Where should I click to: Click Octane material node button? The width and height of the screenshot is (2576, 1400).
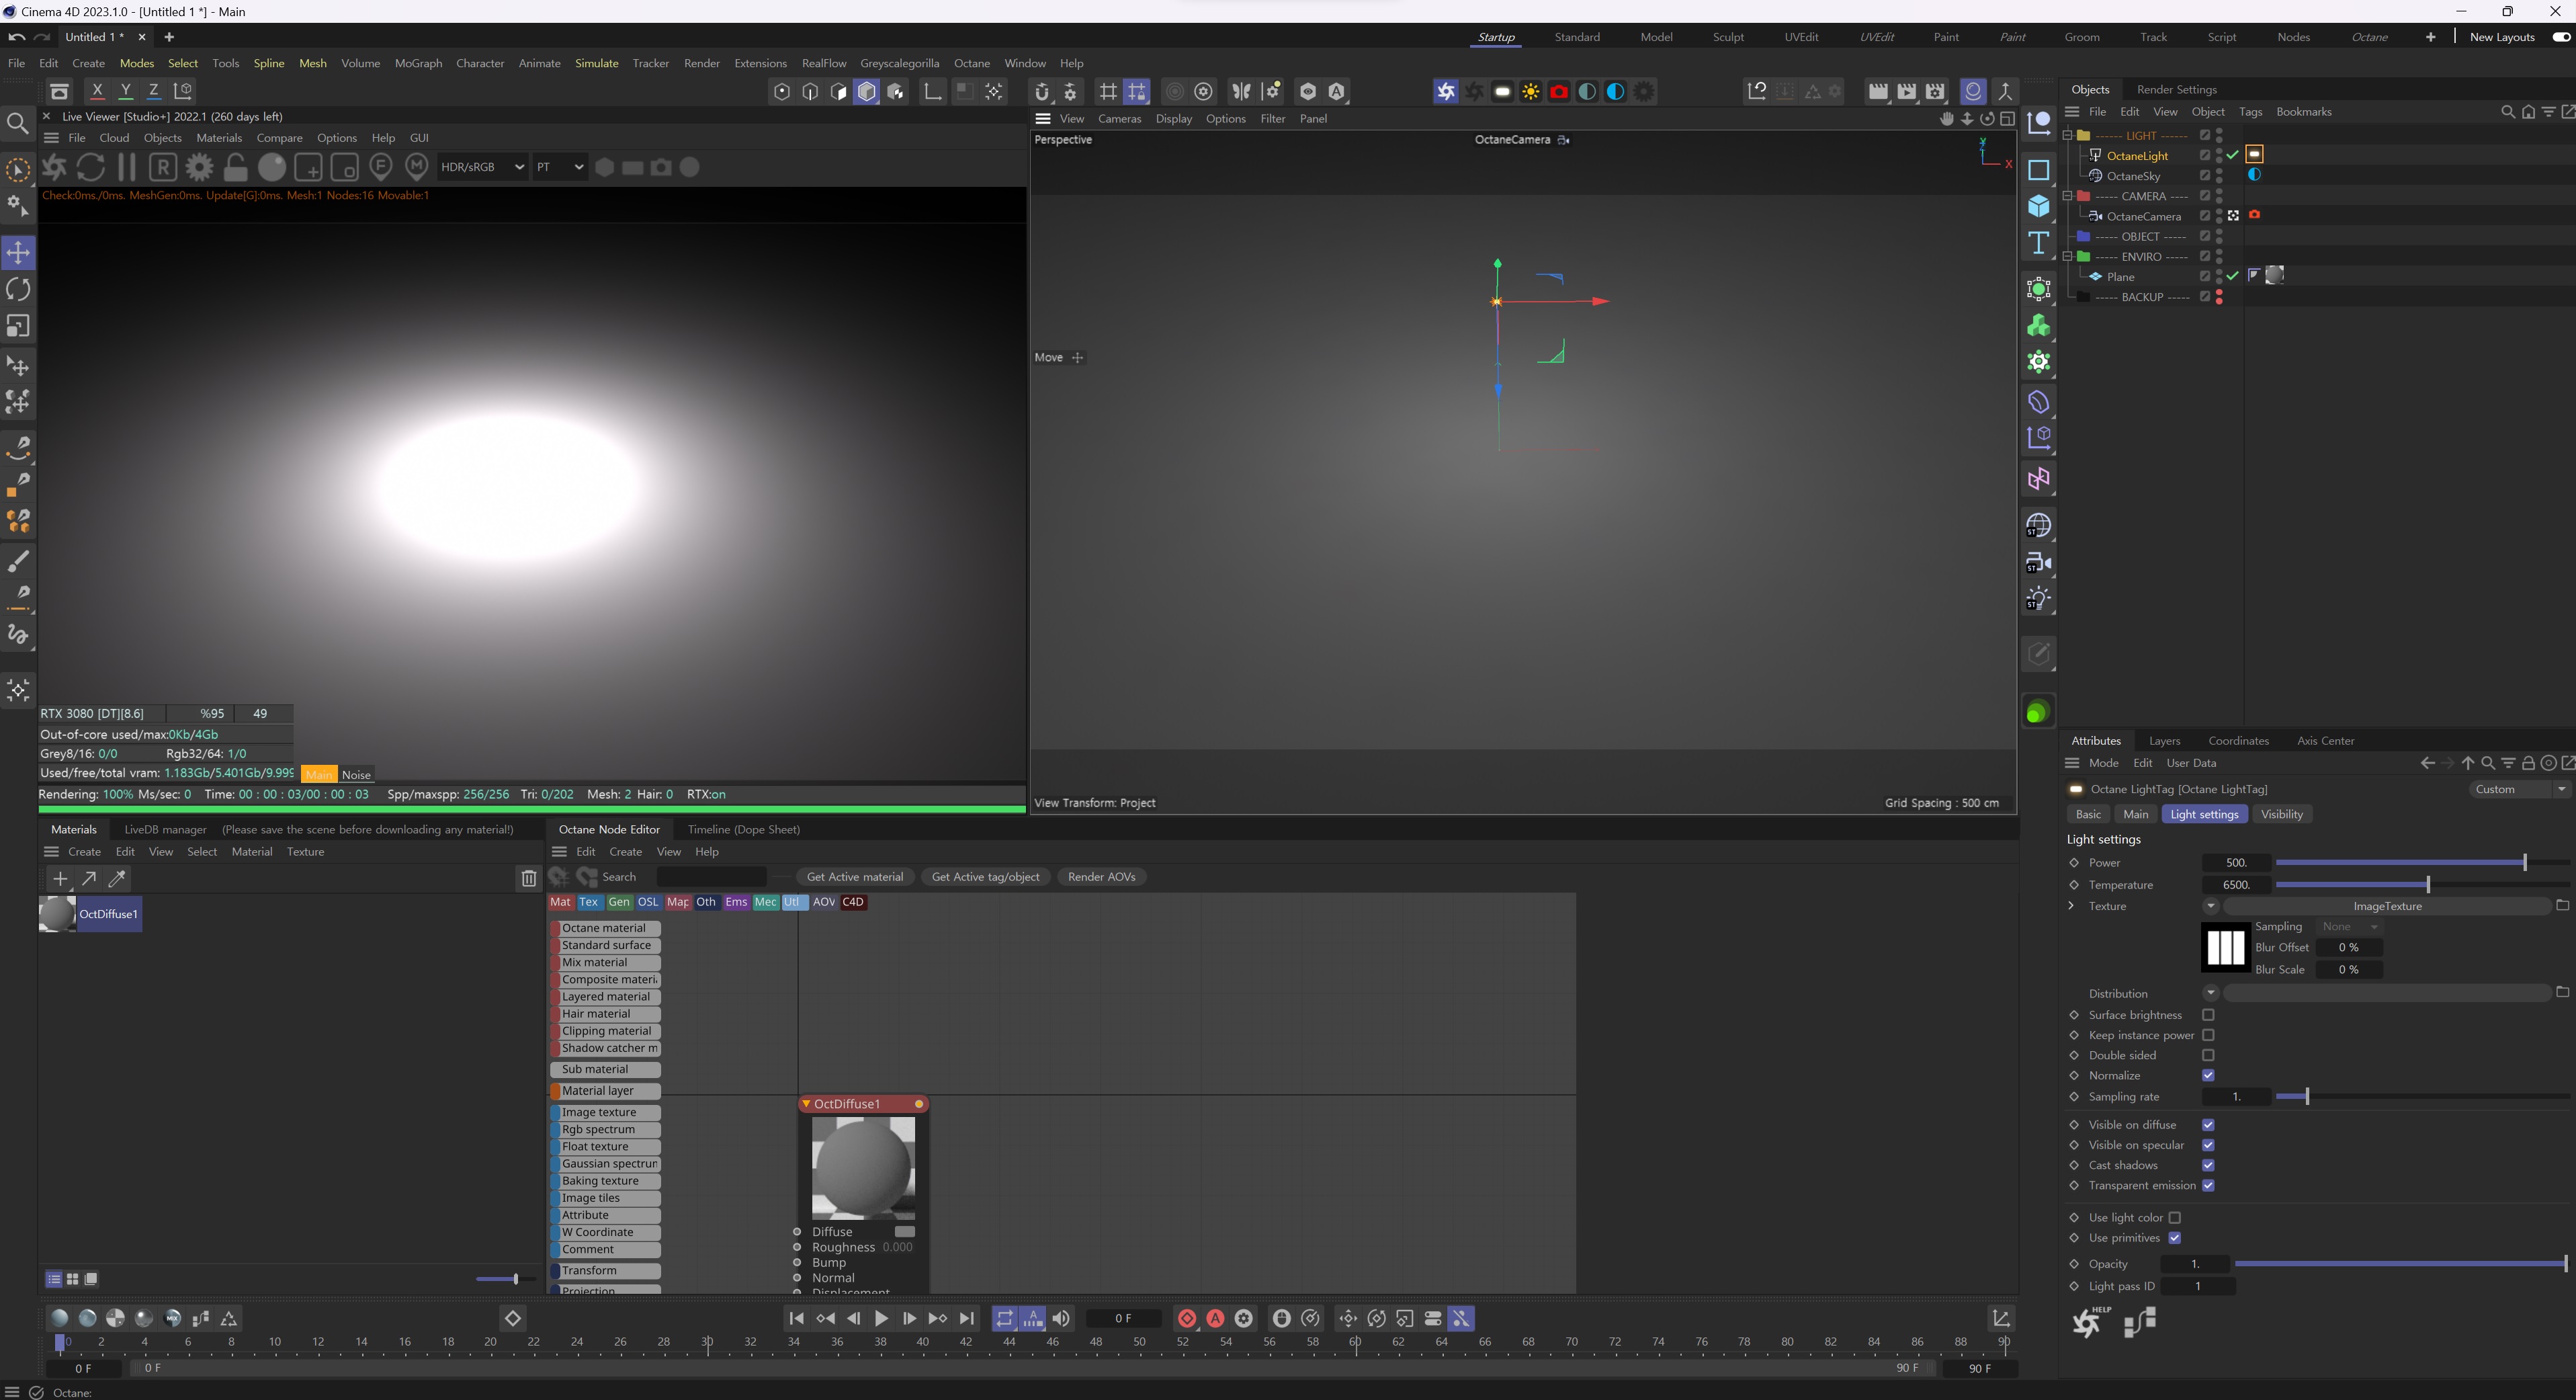coord(605,928)
